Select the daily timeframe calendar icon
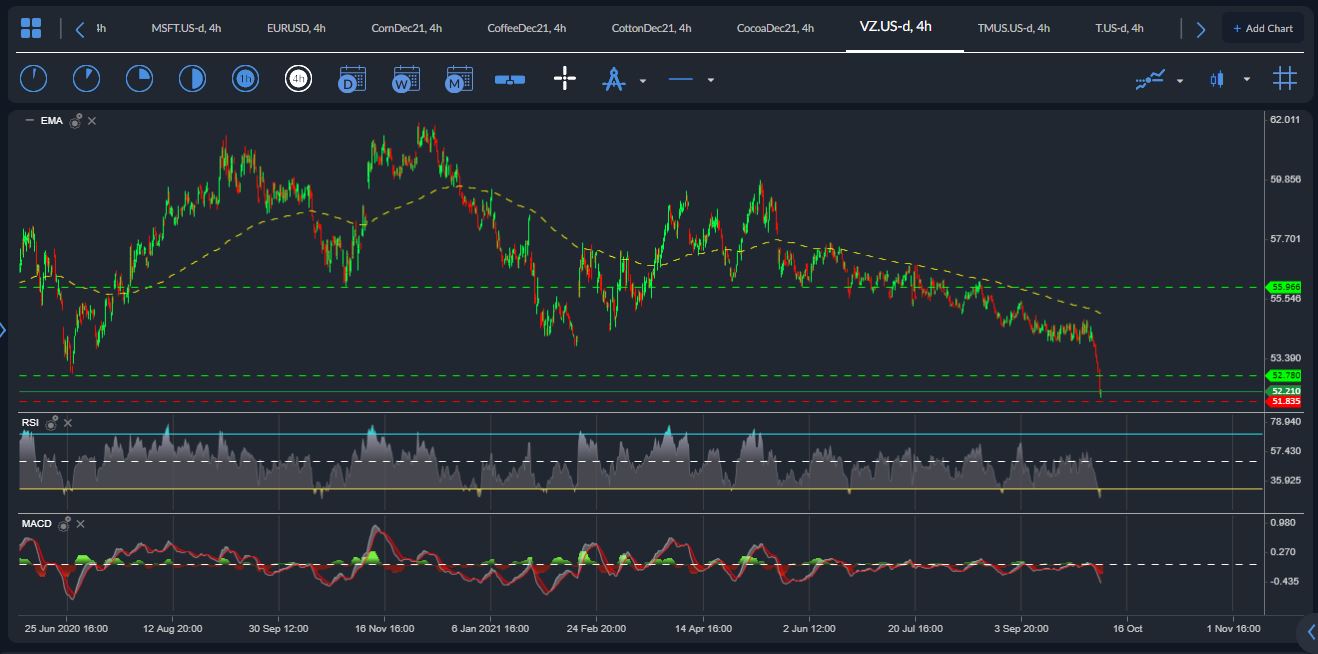1318x654 pixels. click(352, 79)
